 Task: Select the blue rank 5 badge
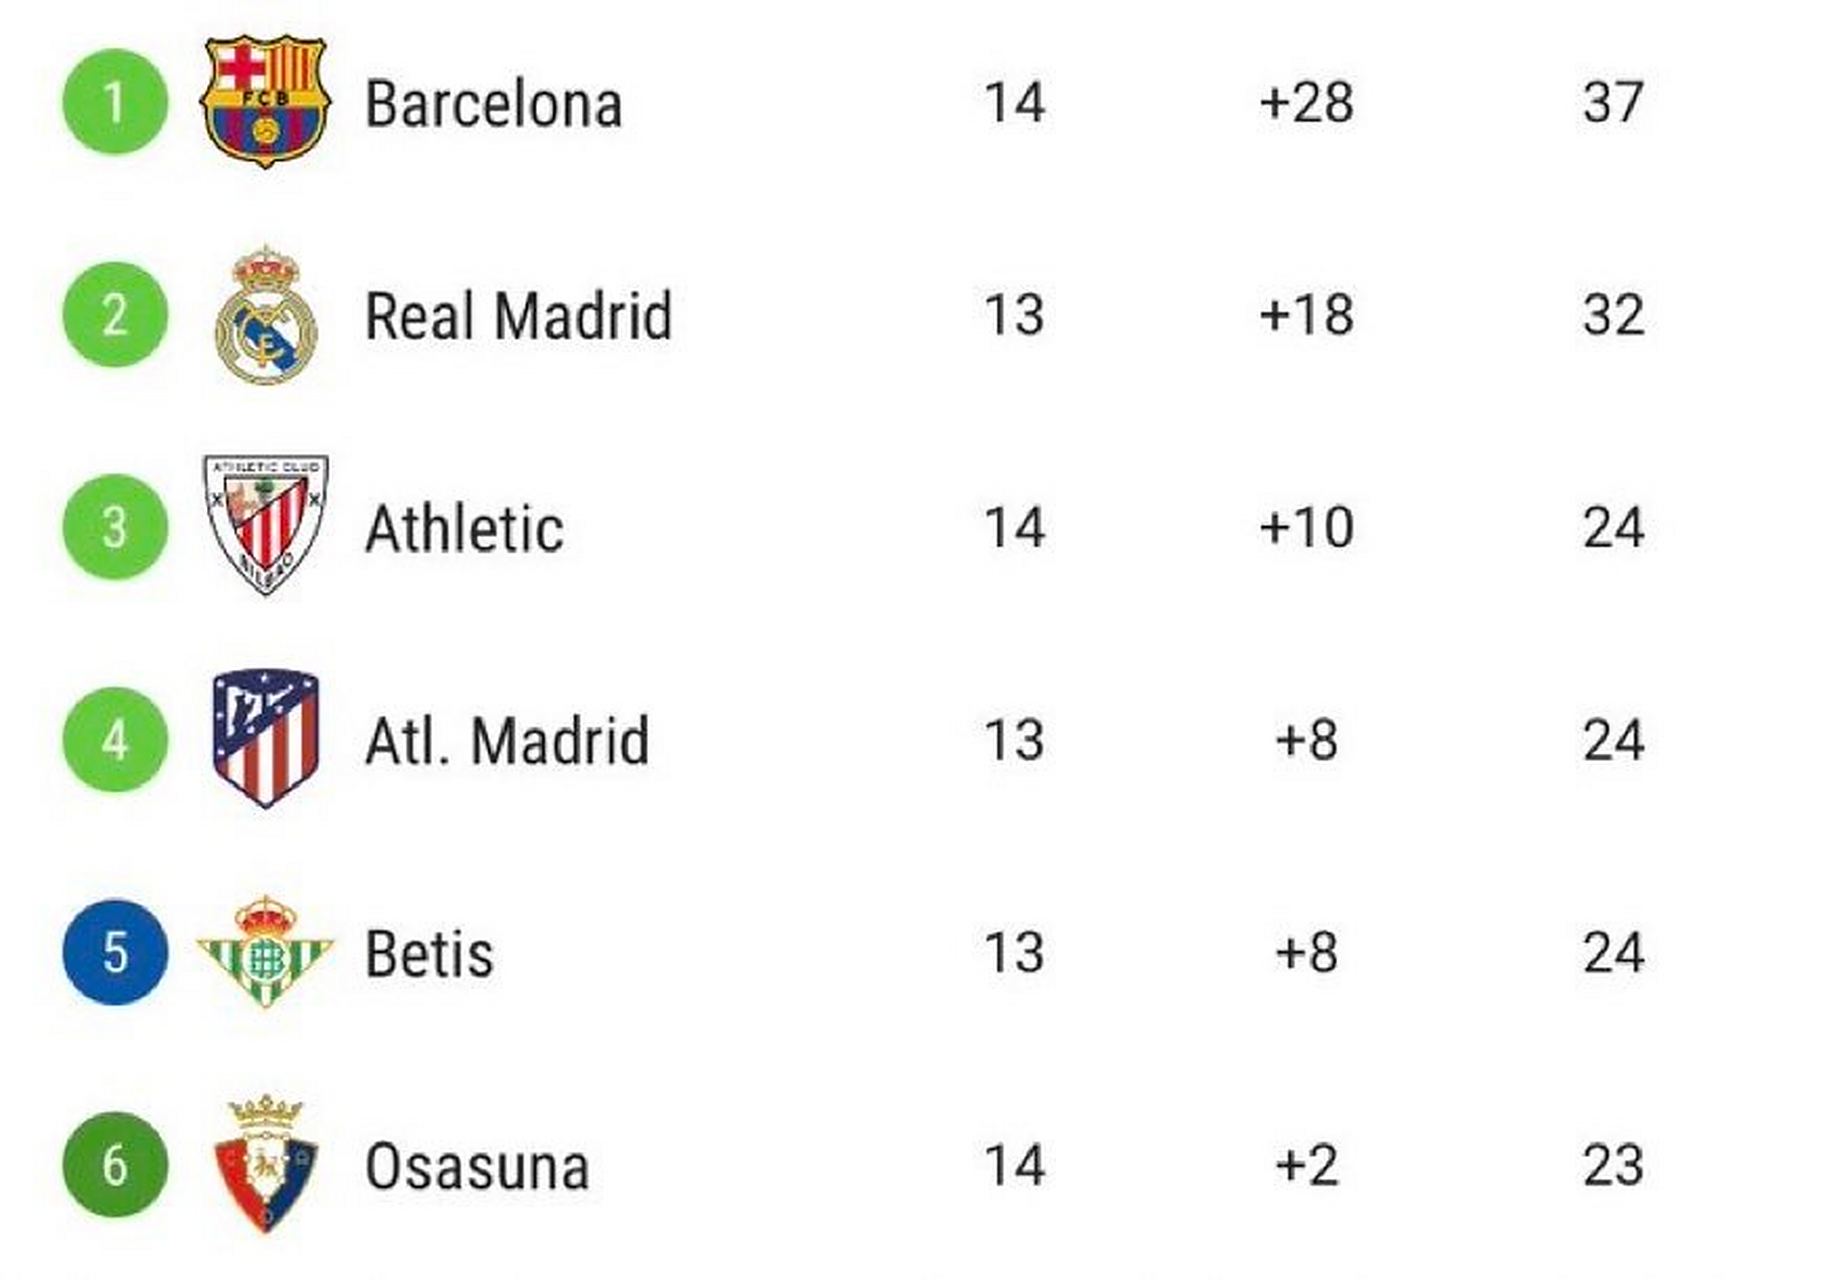(115, 952)
